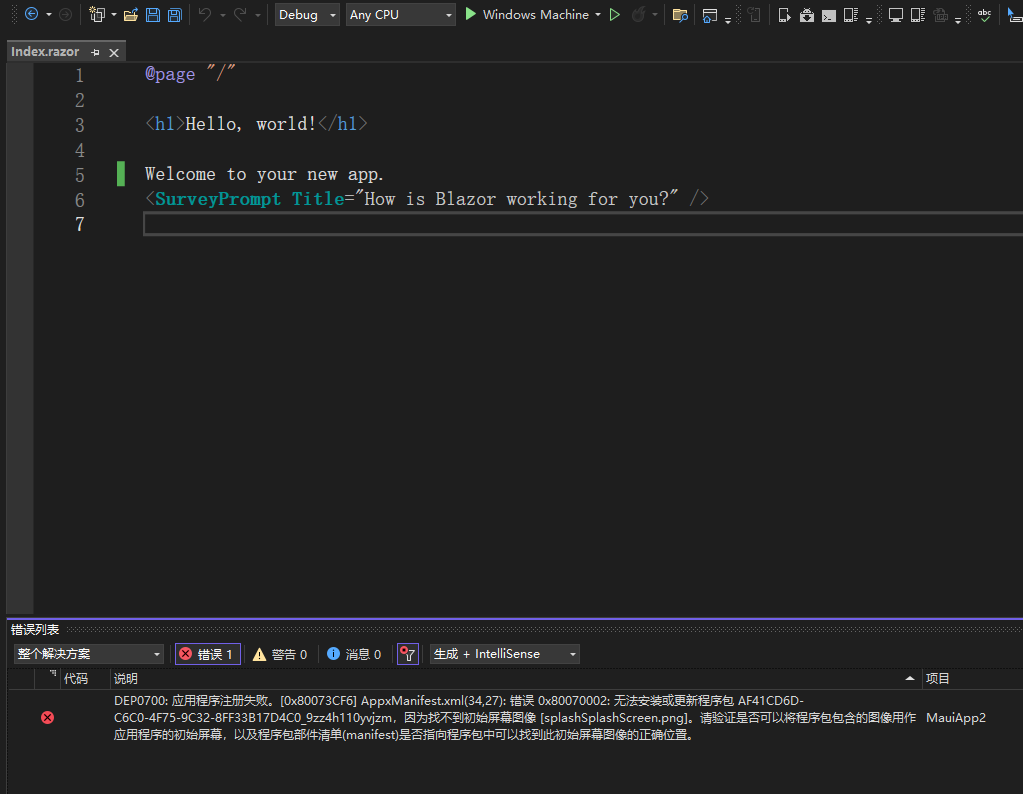Click the empty line 7 in editor
Screen dimensions: 1023x794
tap(583, 224)
